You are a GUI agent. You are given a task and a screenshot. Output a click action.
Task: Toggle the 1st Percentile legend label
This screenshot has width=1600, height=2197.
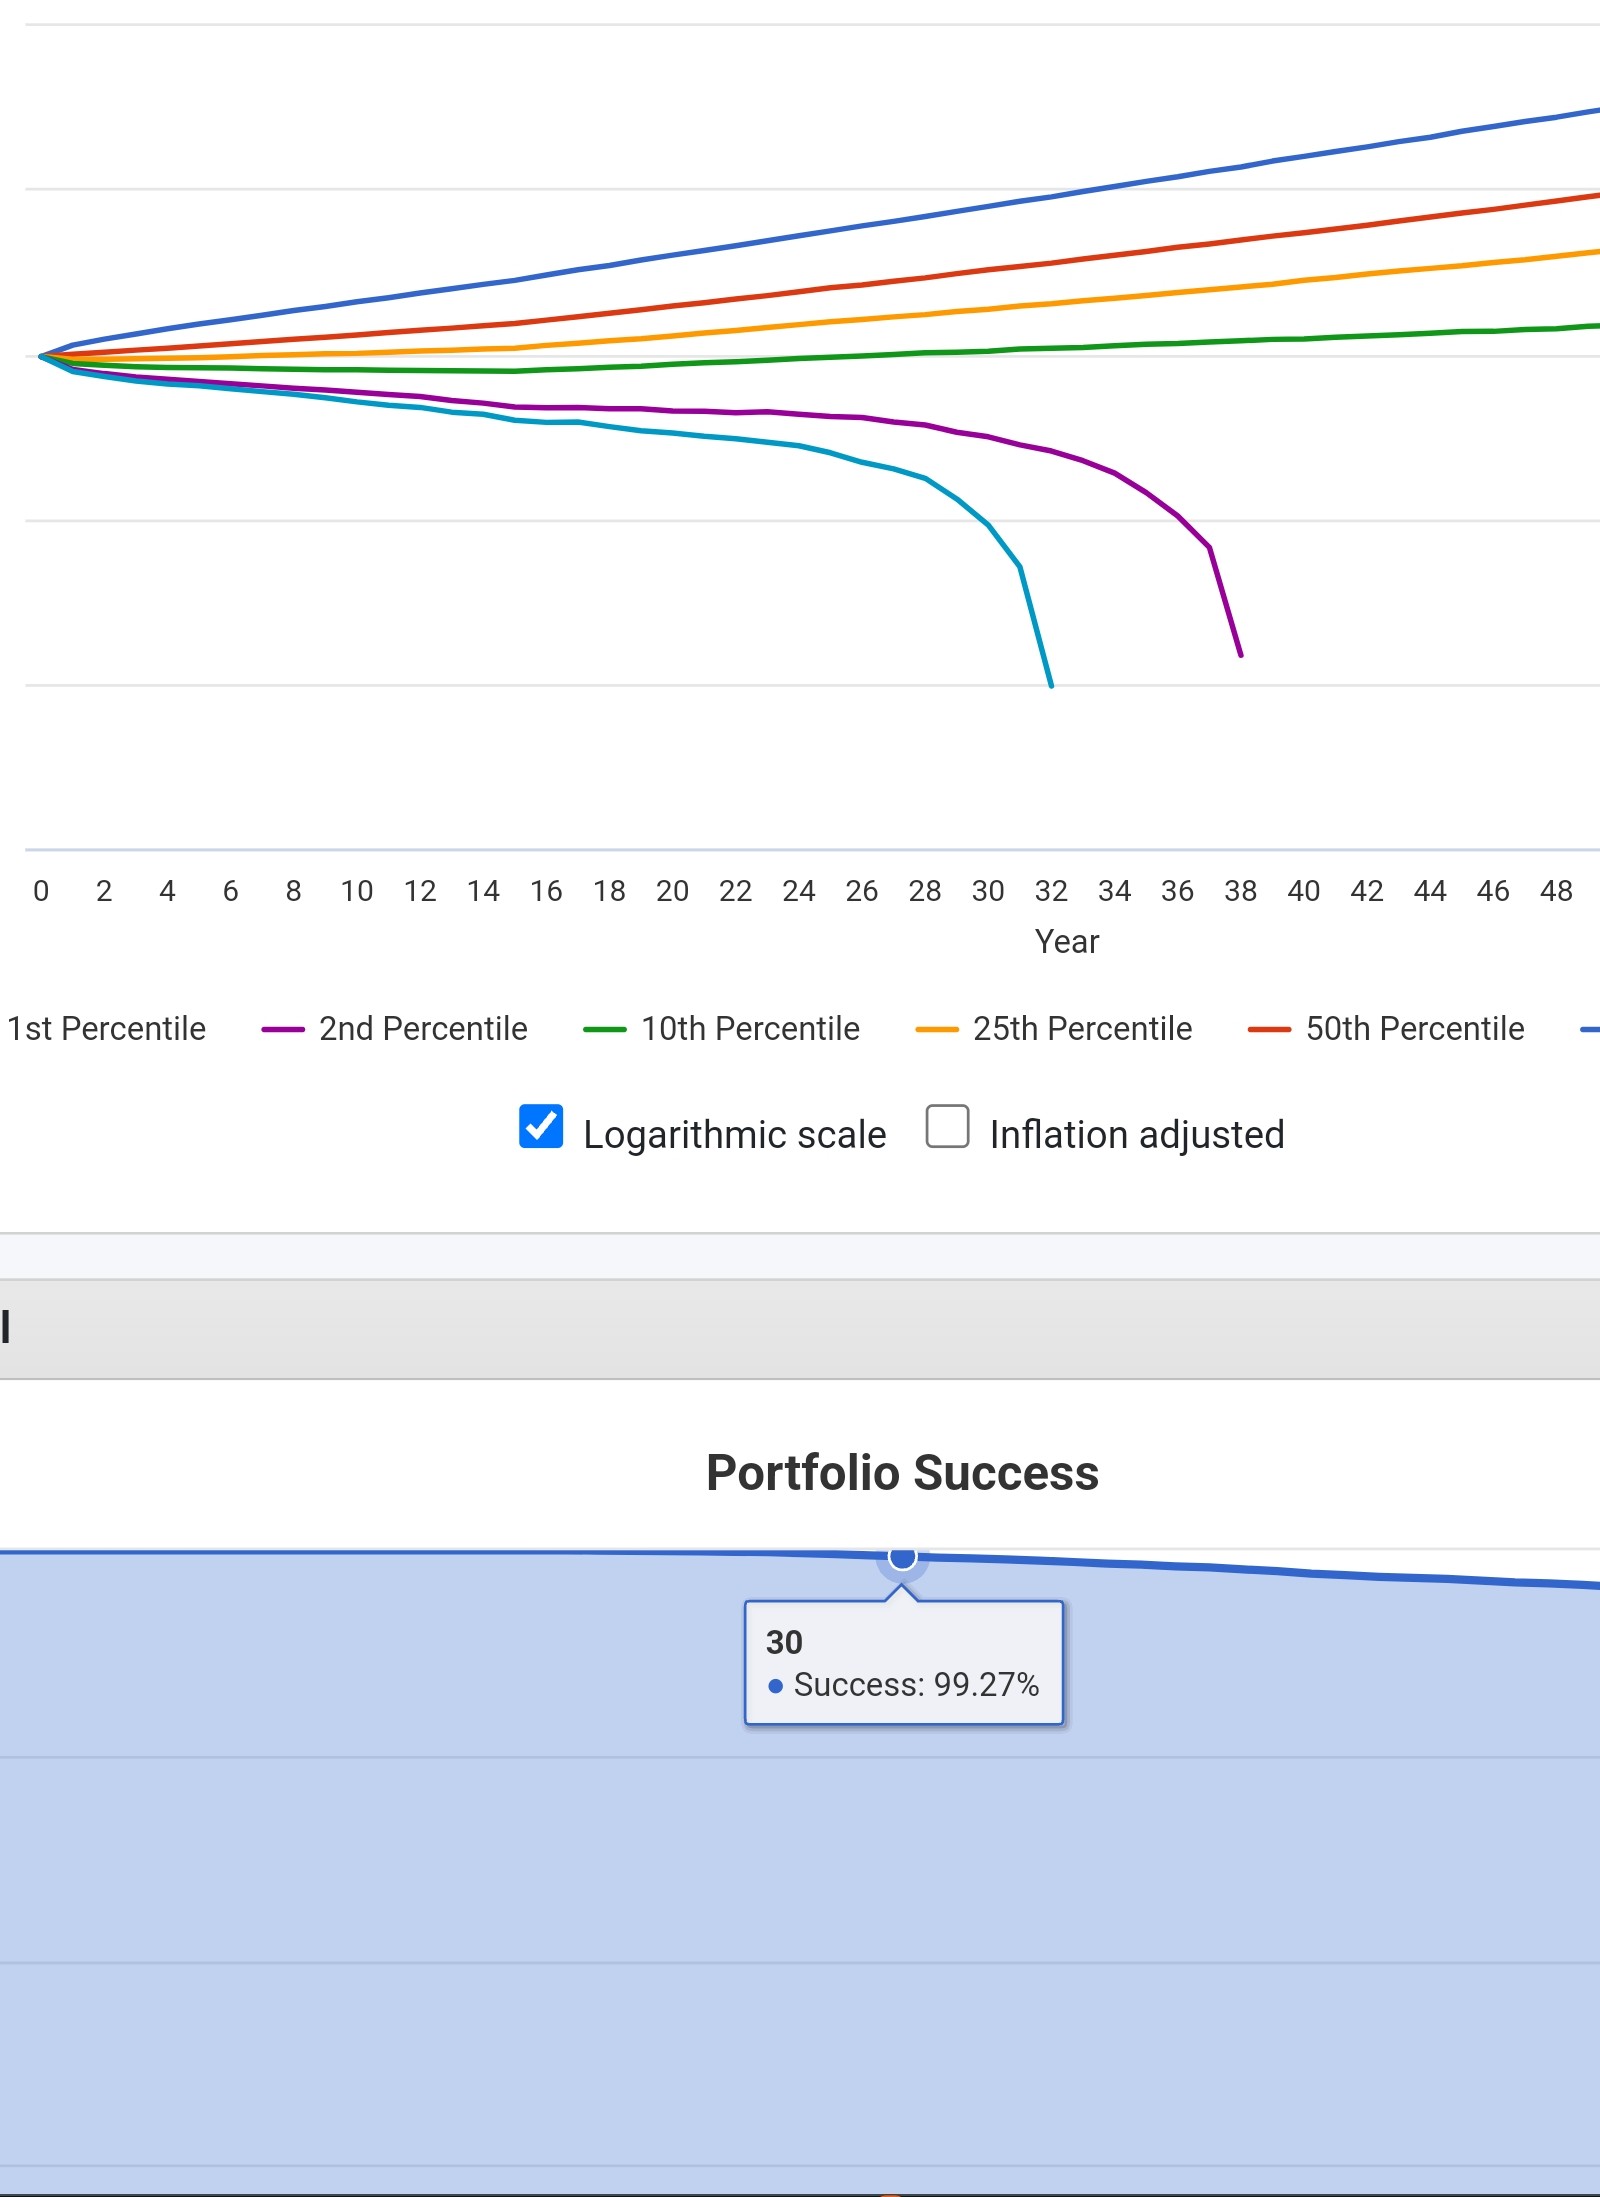(106, 1029)
